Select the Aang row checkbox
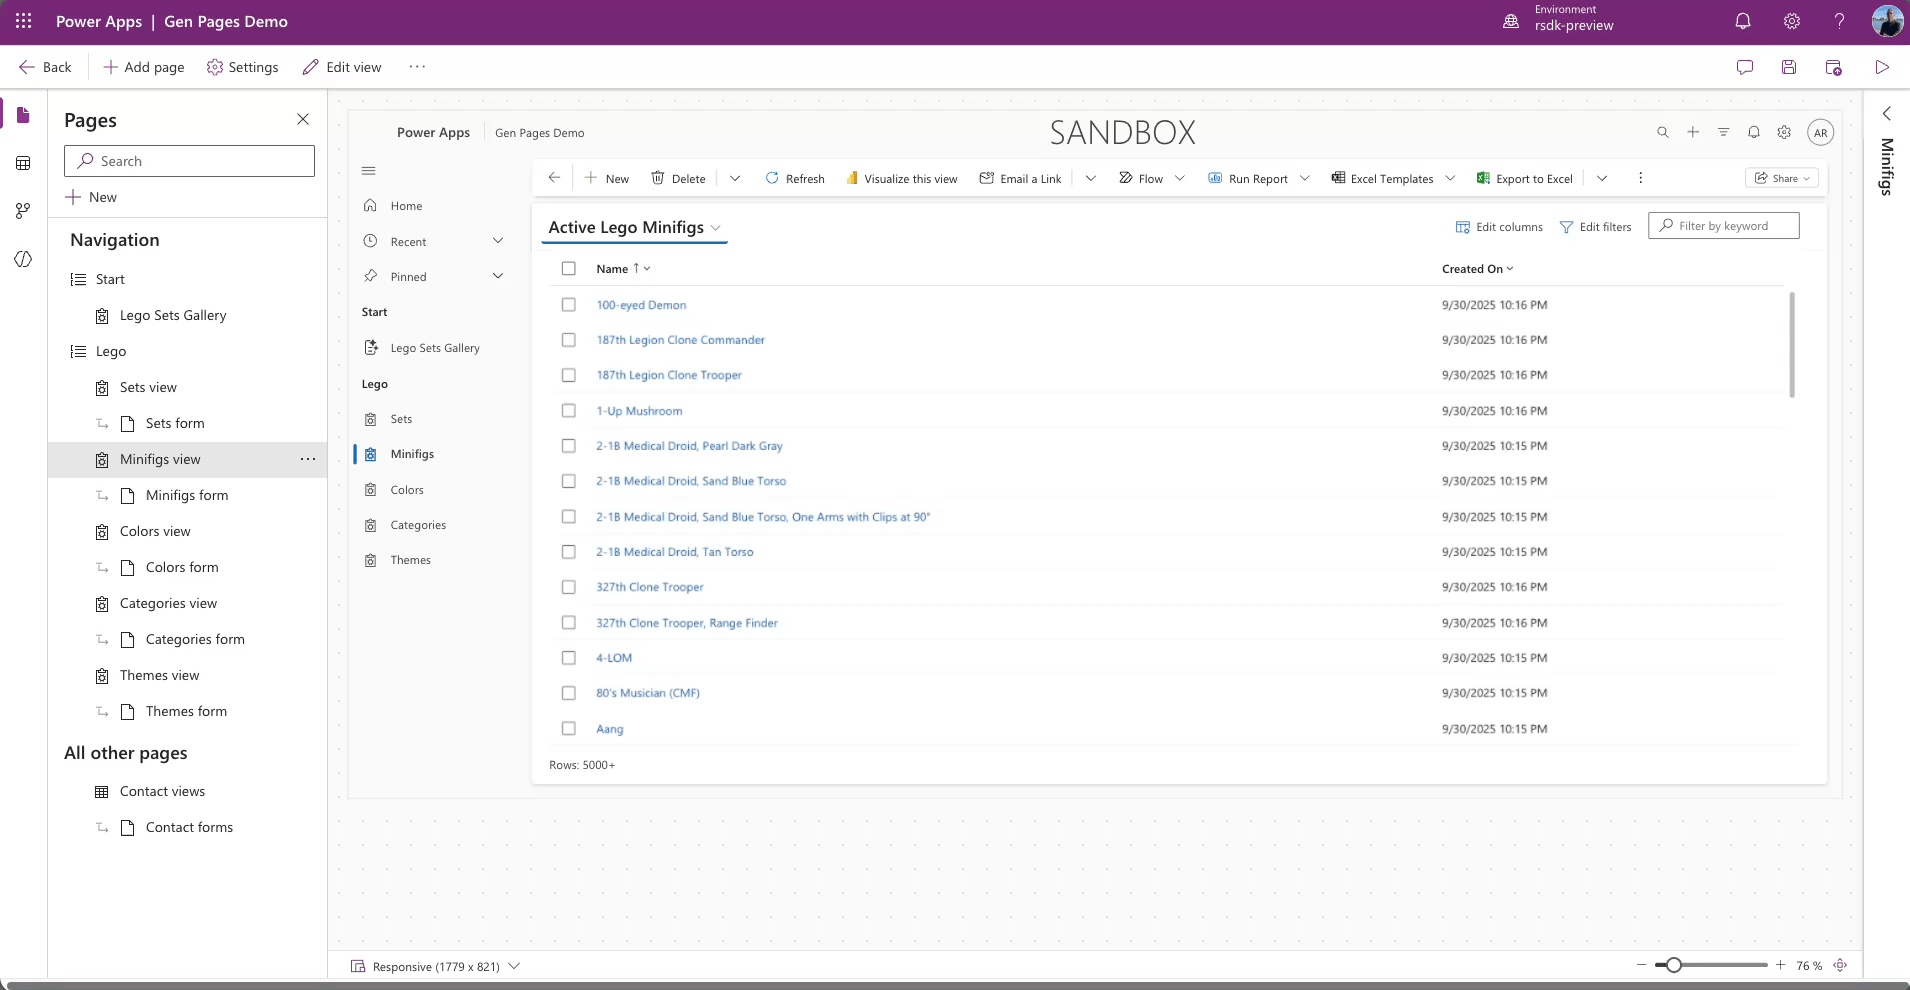Screen dimensions: 1910x990 [x=568, y=729]
